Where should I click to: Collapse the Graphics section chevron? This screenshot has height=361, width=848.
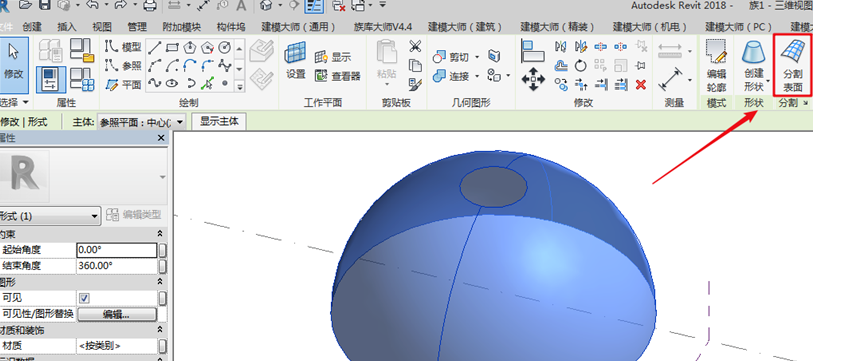(160, 282)
